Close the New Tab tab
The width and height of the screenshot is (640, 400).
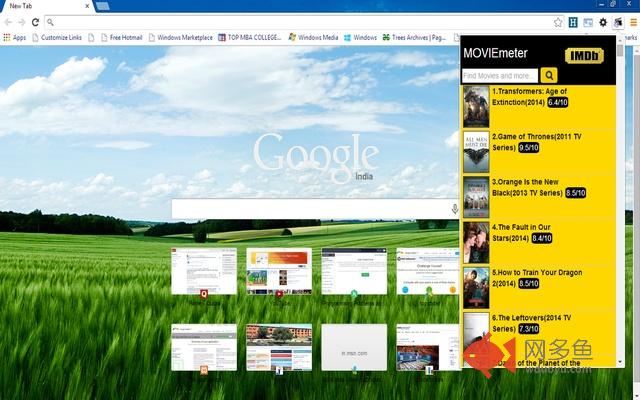[87, 6]
